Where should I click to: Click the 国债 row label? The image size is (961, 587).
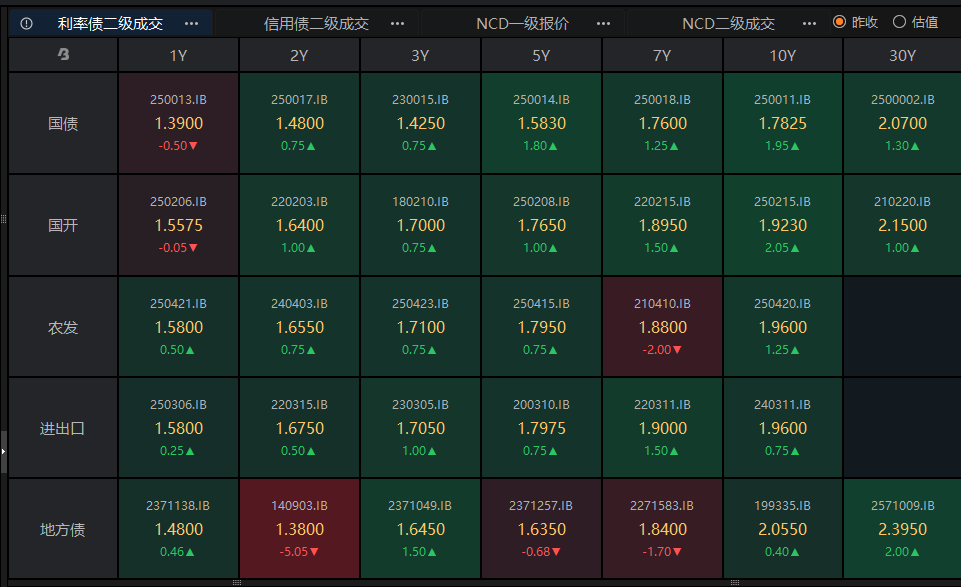(x=62, y=122)
